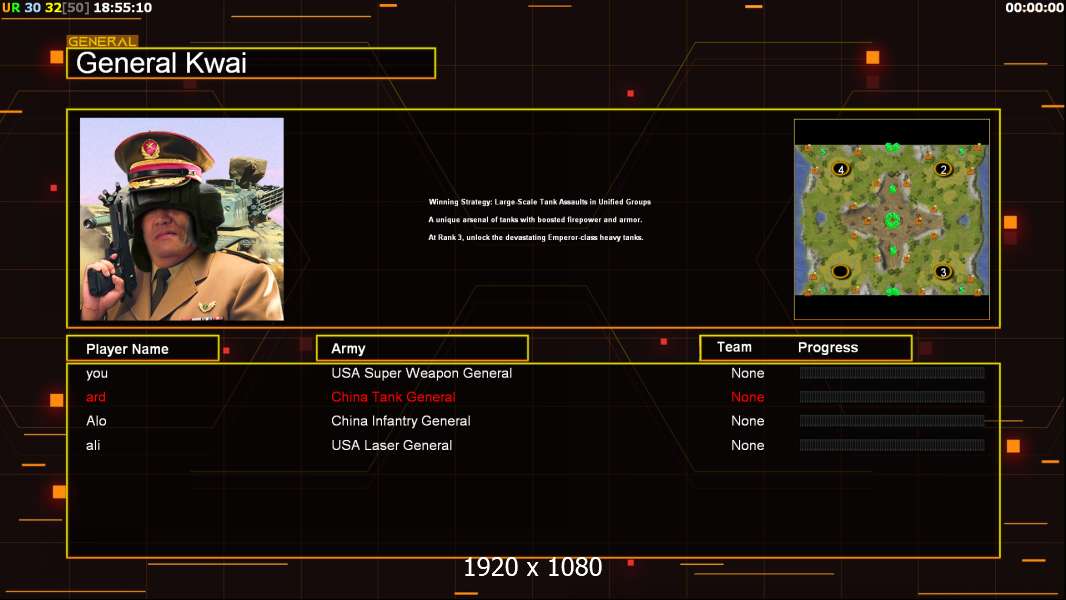
Task: Click the 'Winning Strategy' description line
Action: pos(540,202)
